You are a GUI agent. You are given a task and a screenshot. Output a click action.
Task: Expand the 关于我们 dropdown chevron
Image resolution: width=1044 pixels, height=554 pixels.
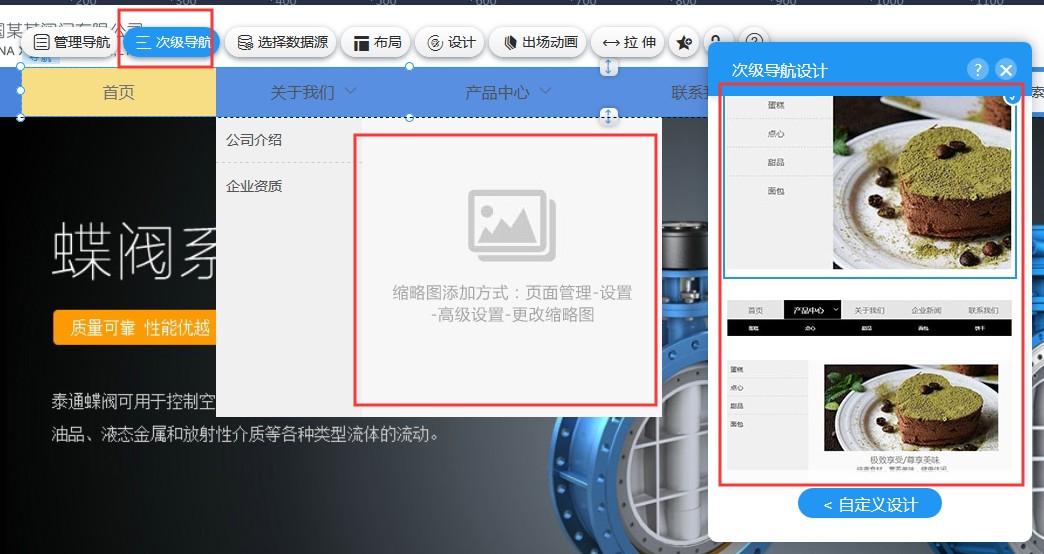tap(350, 91)
